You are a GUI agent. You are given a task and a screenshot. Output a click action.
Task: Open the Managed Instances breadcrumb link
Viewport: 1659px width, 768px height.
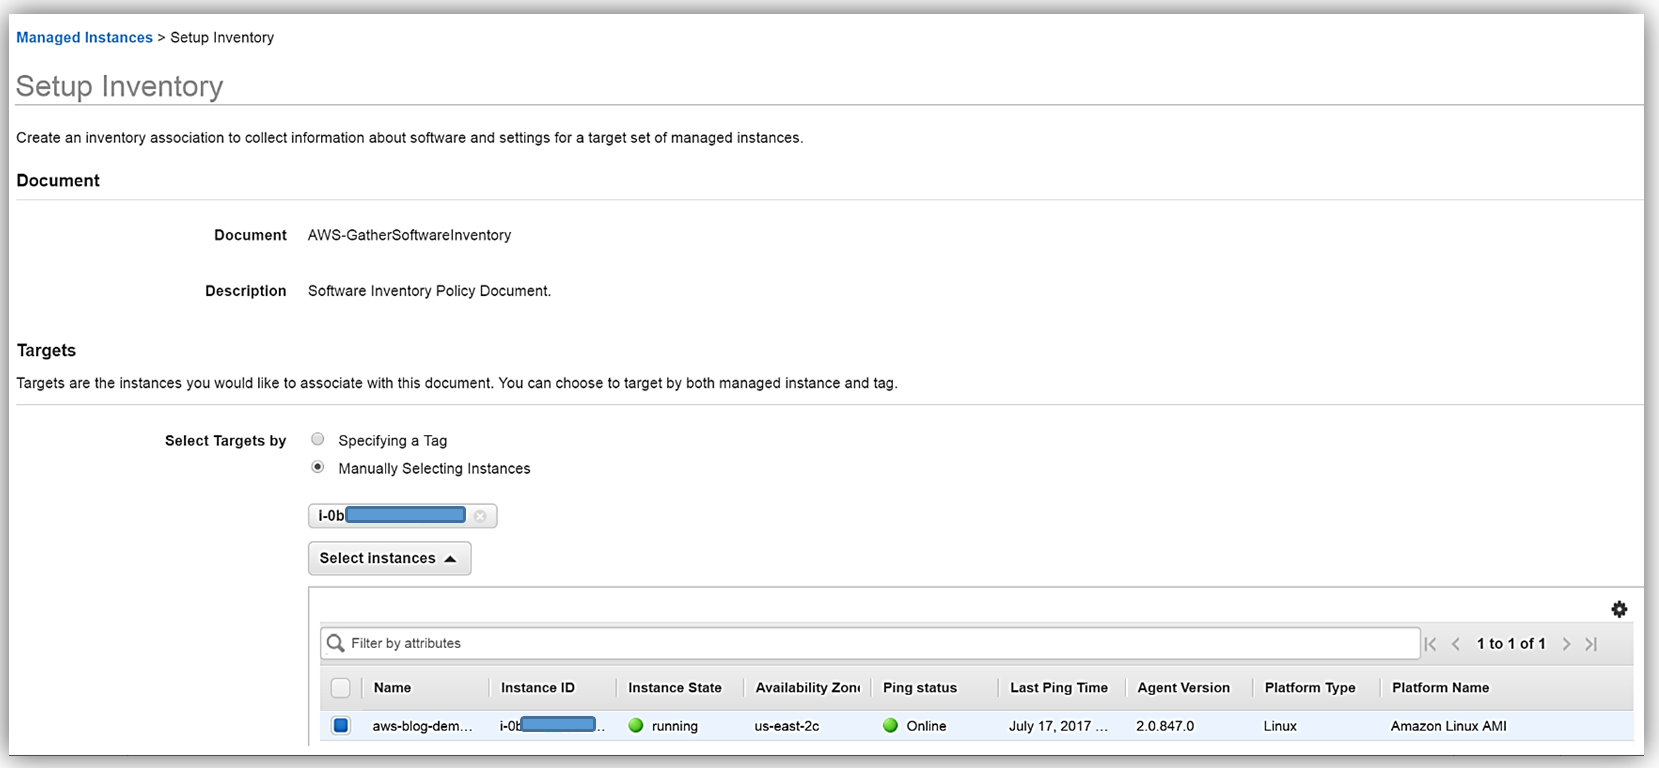point(84,38)
